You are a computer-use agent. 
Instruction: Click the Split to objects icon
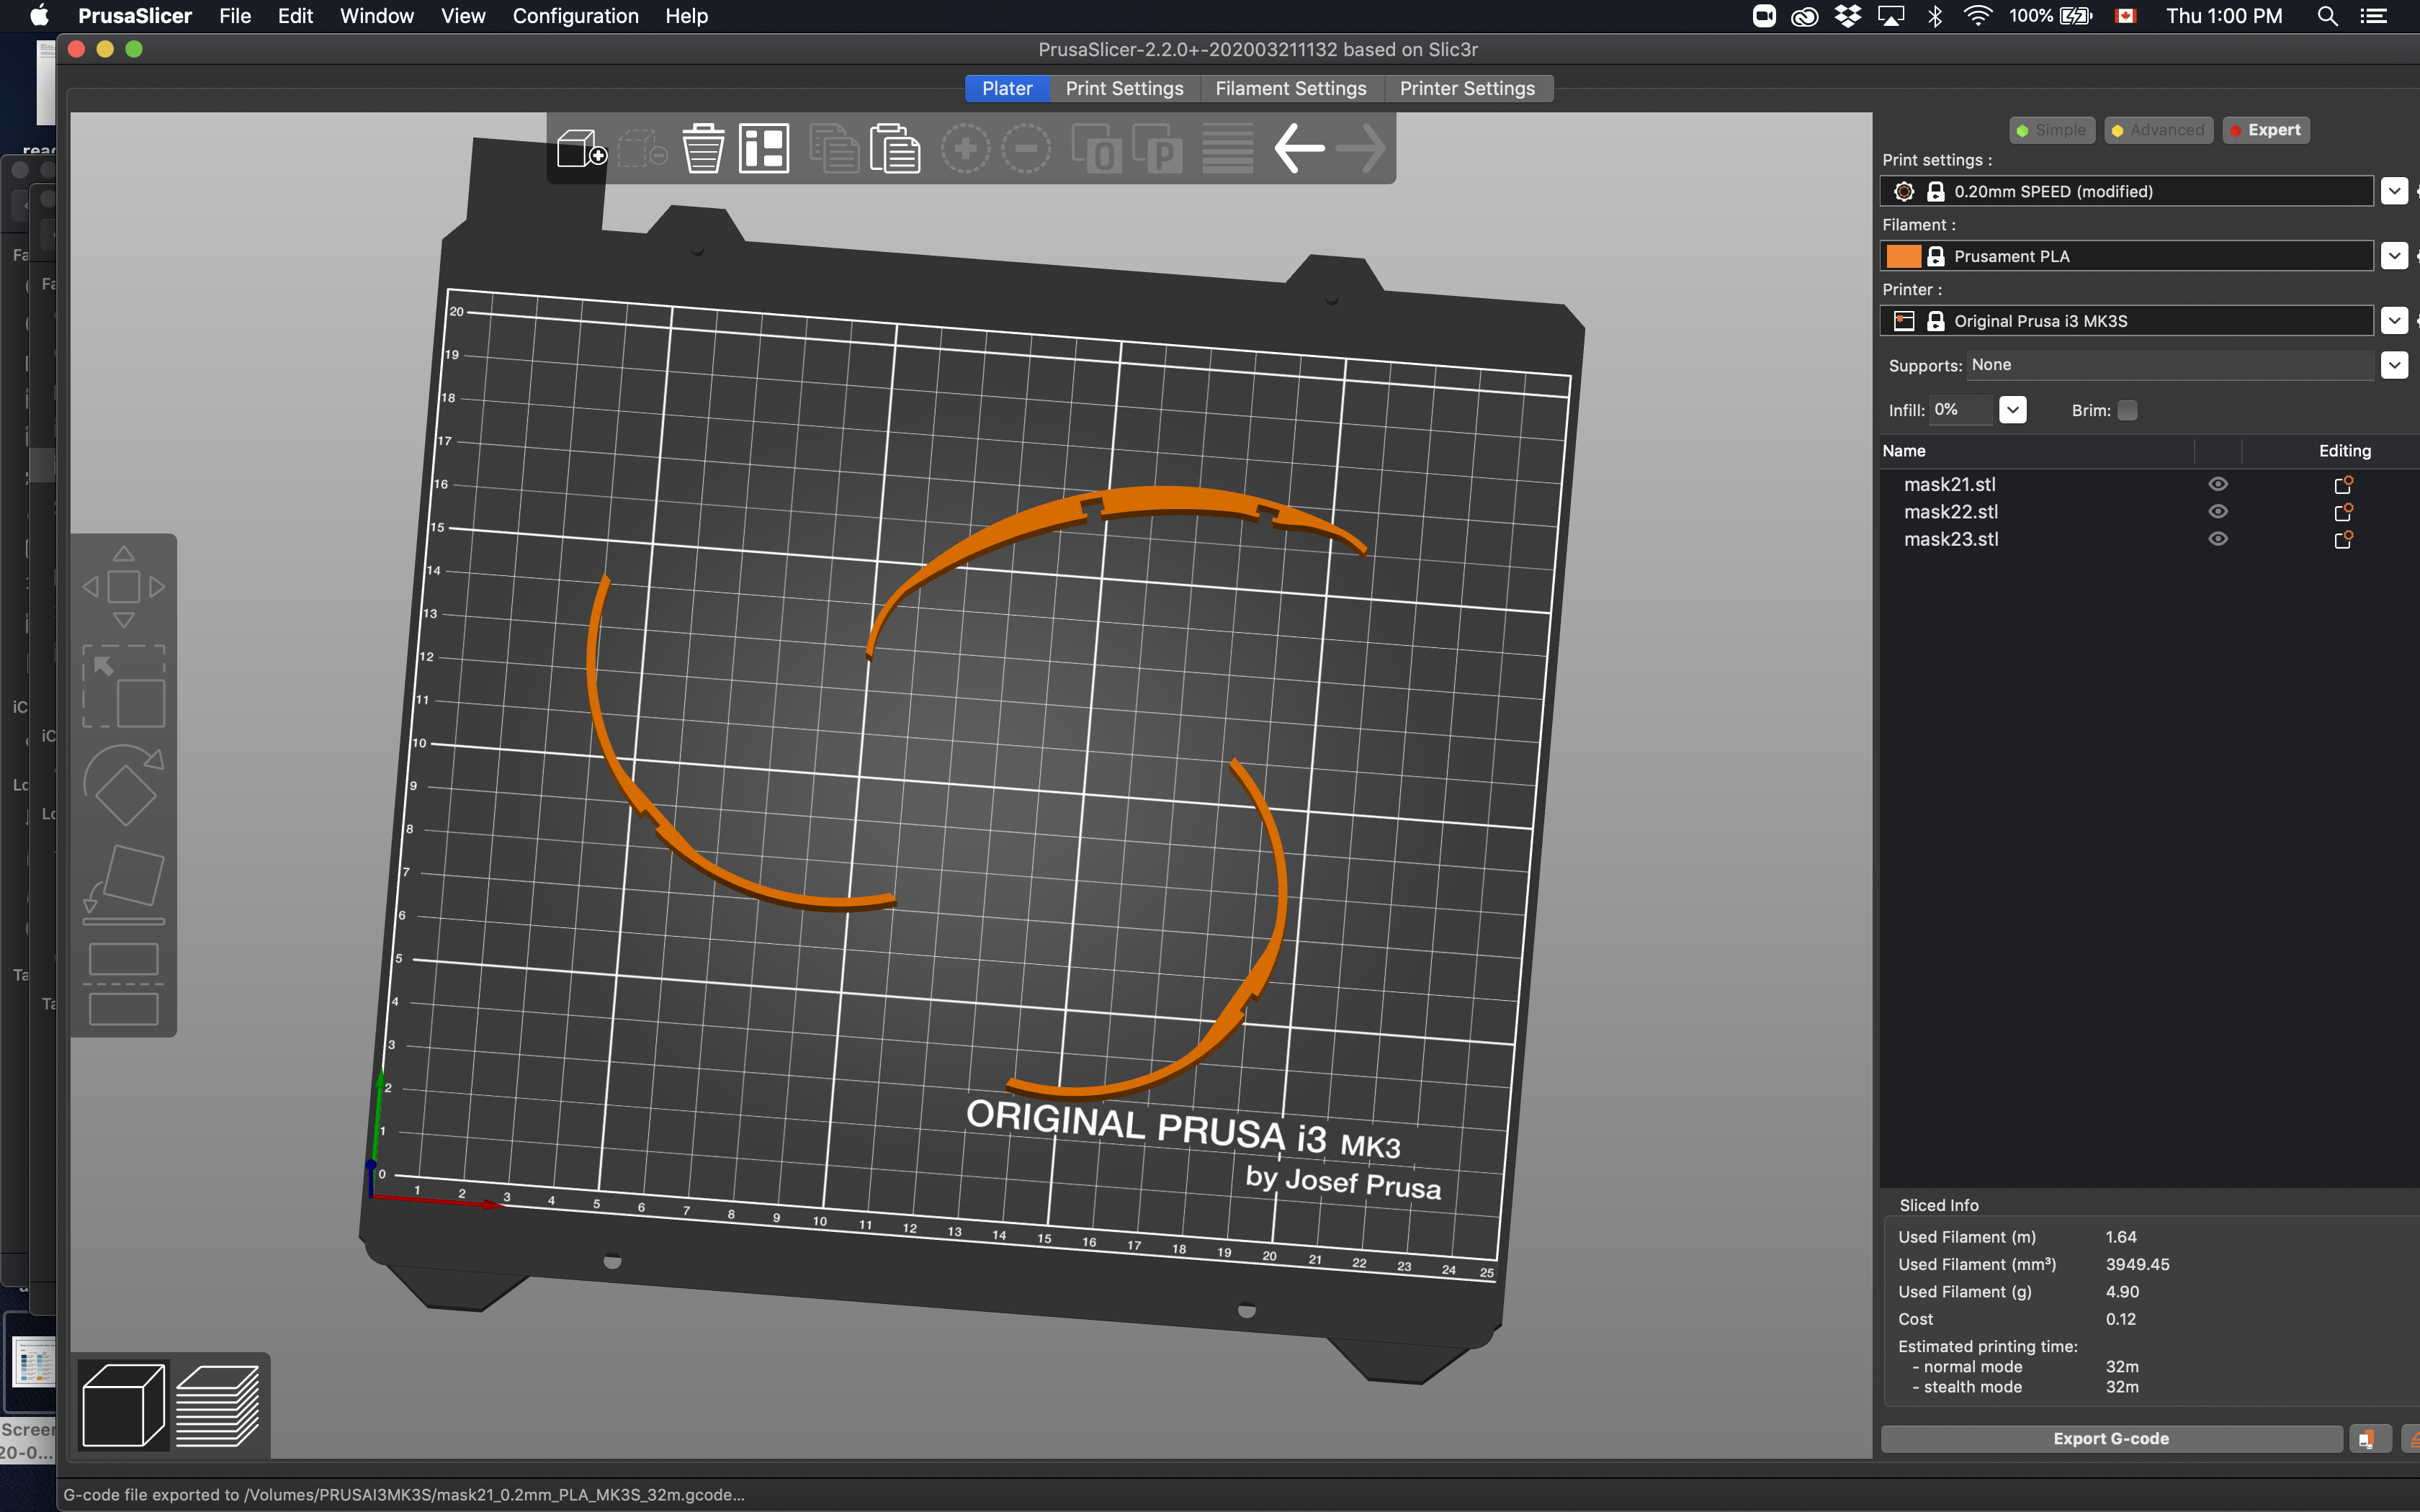tap(1096, 149)
